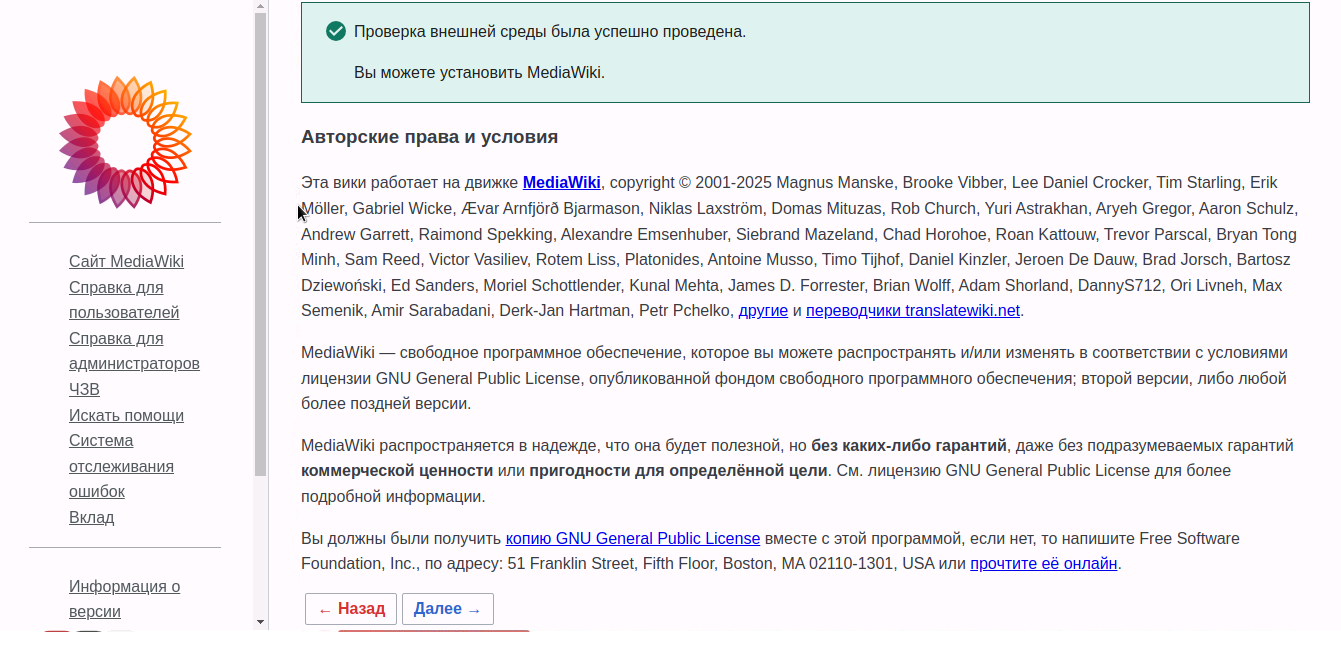Click the sidebar vertical scrollbar thumb
This screenshot has width=1341, height=648.
(261, 240)
